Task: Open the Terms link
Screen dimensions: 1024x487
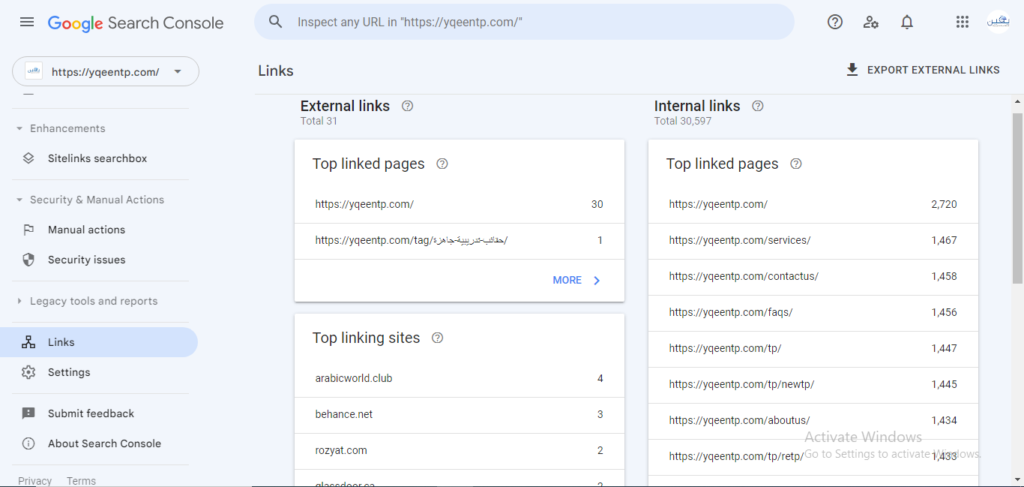Action: [81, 480]
